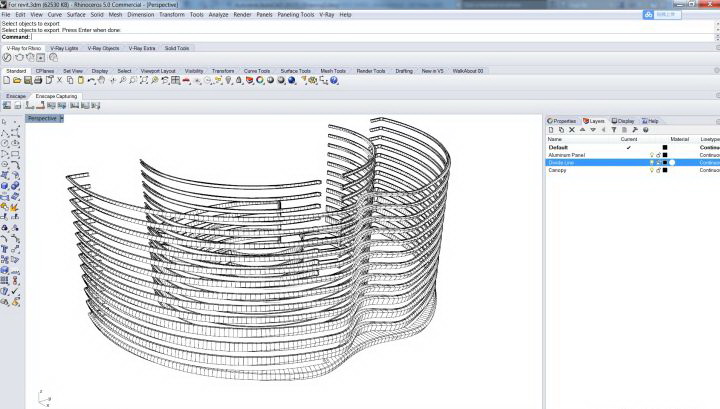Click the Undo arrow icon

(90, 80)
